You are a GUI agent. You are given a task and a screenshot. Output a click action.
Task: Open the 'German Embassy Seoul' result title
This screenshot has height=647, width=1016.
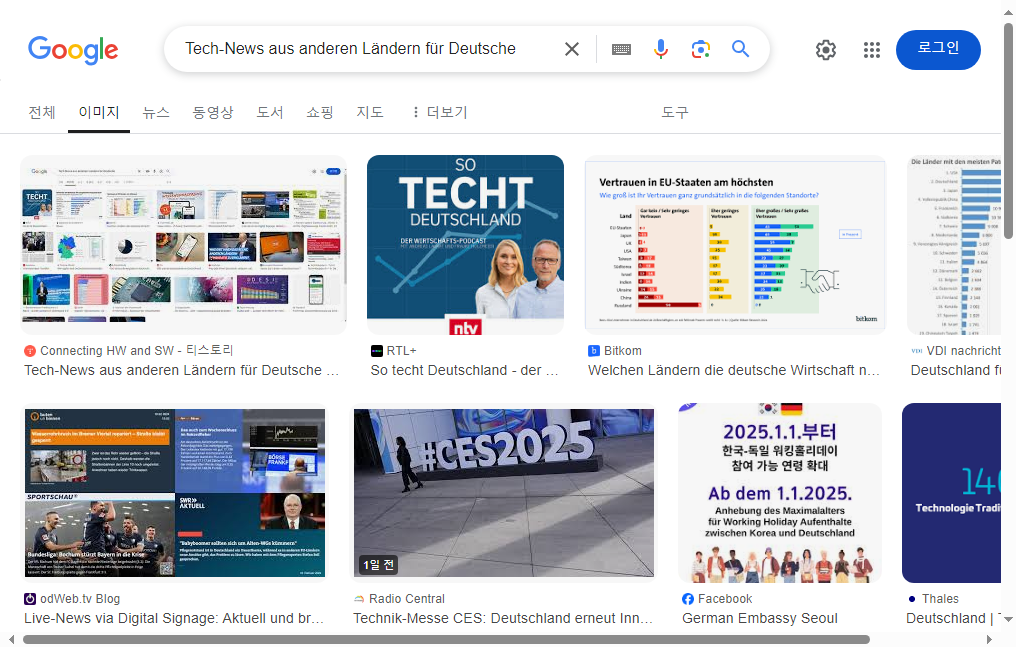pos(759,619)
